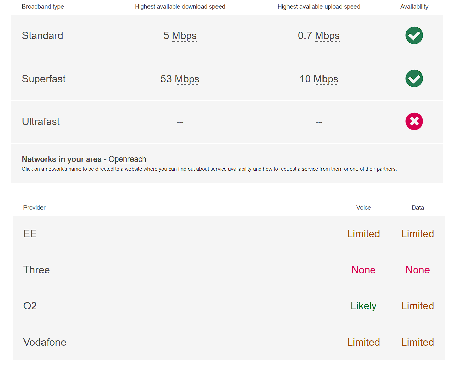Click the Networks in your area Openreach heading
The image size is (451, 365).
pyautogui.click(x=84, y=159)
